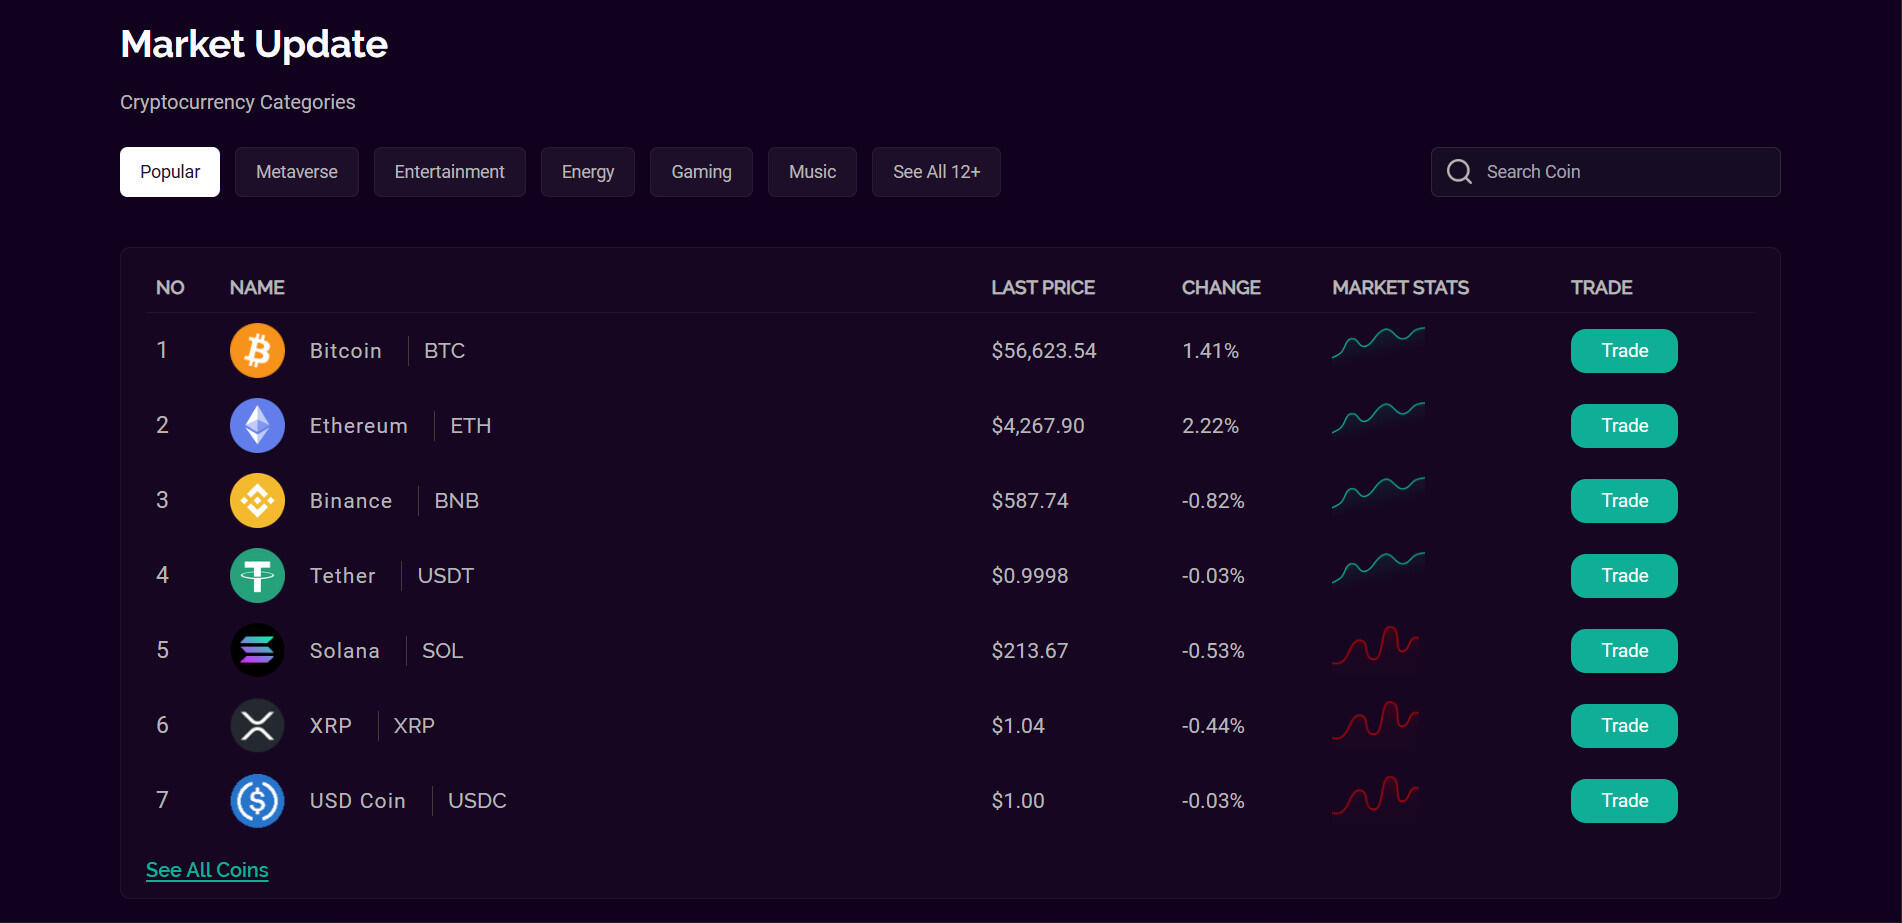
Task: Click the $0.9998 Tether price
Action: tap(1030, 576)
